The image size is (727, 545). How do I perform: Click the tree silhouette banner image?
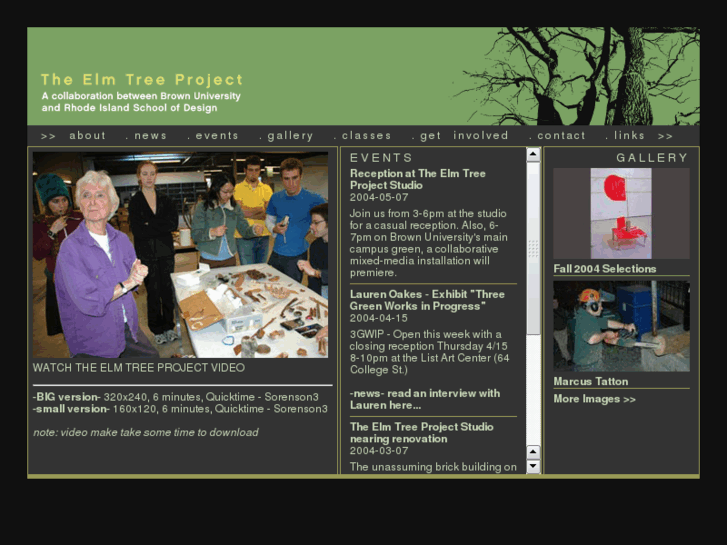(575, 76)
